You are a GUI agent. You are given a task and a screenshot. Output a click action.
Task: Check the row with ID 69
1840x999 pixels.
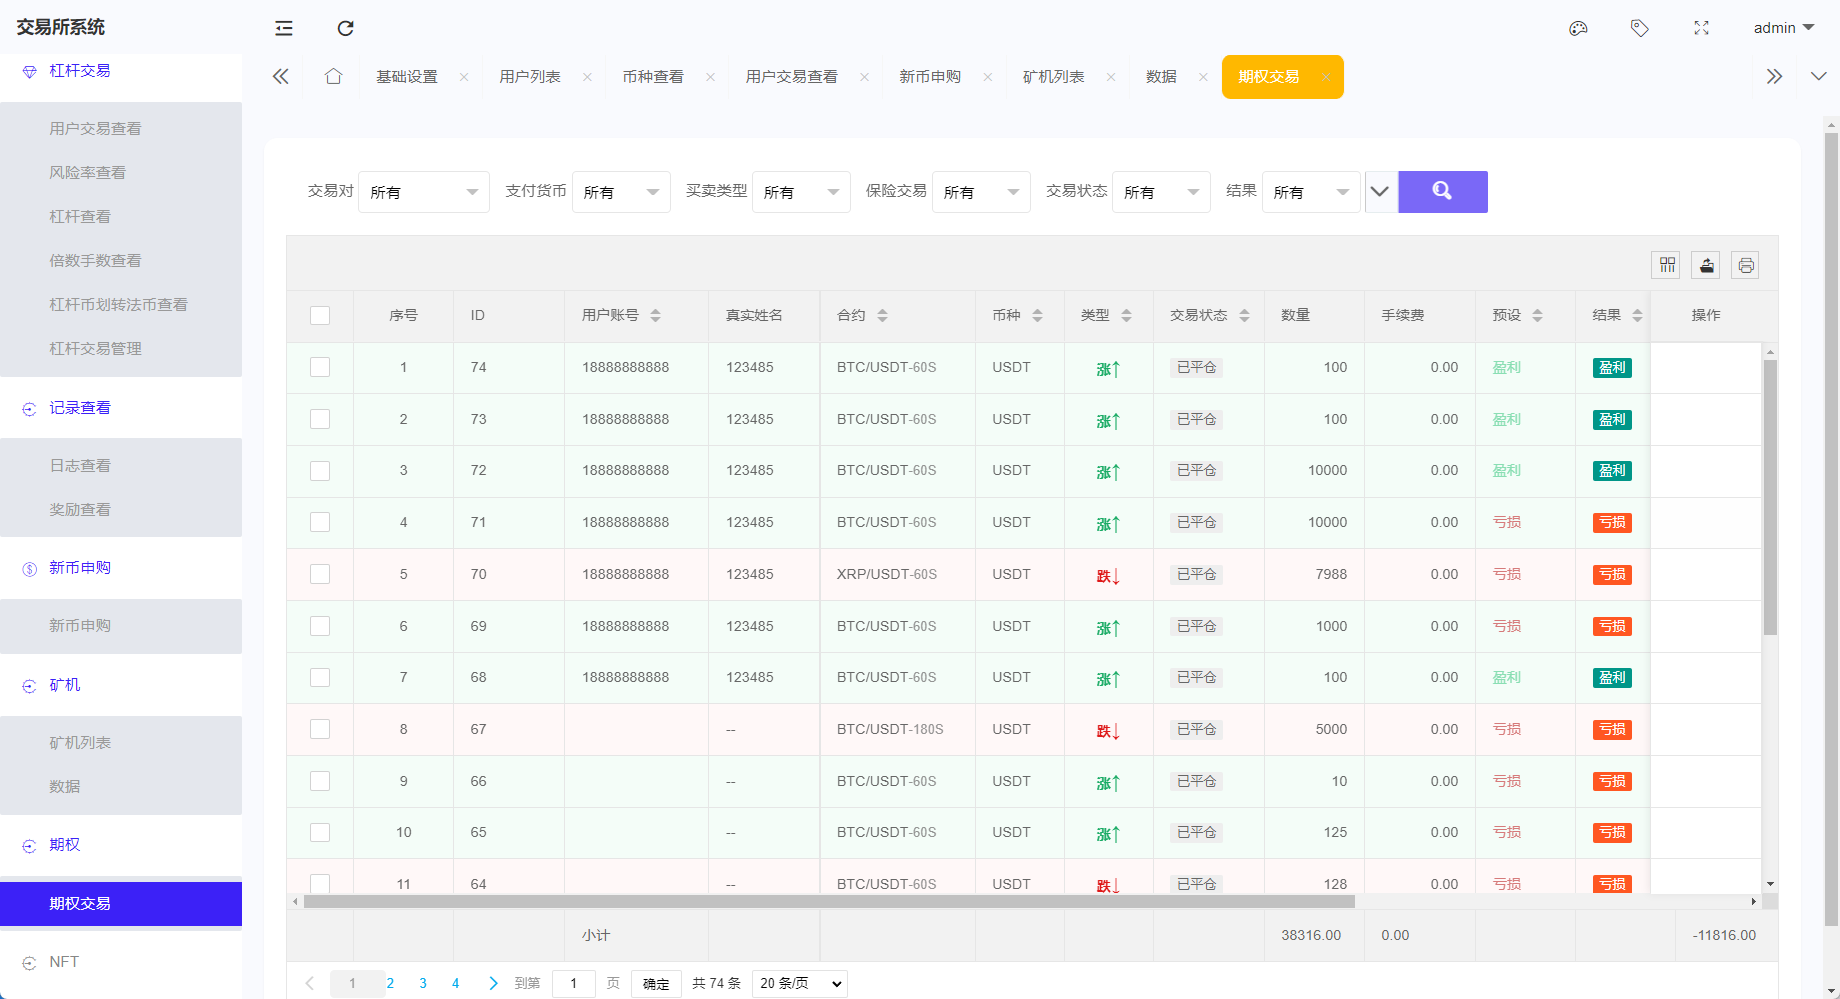tap(320, 627)
